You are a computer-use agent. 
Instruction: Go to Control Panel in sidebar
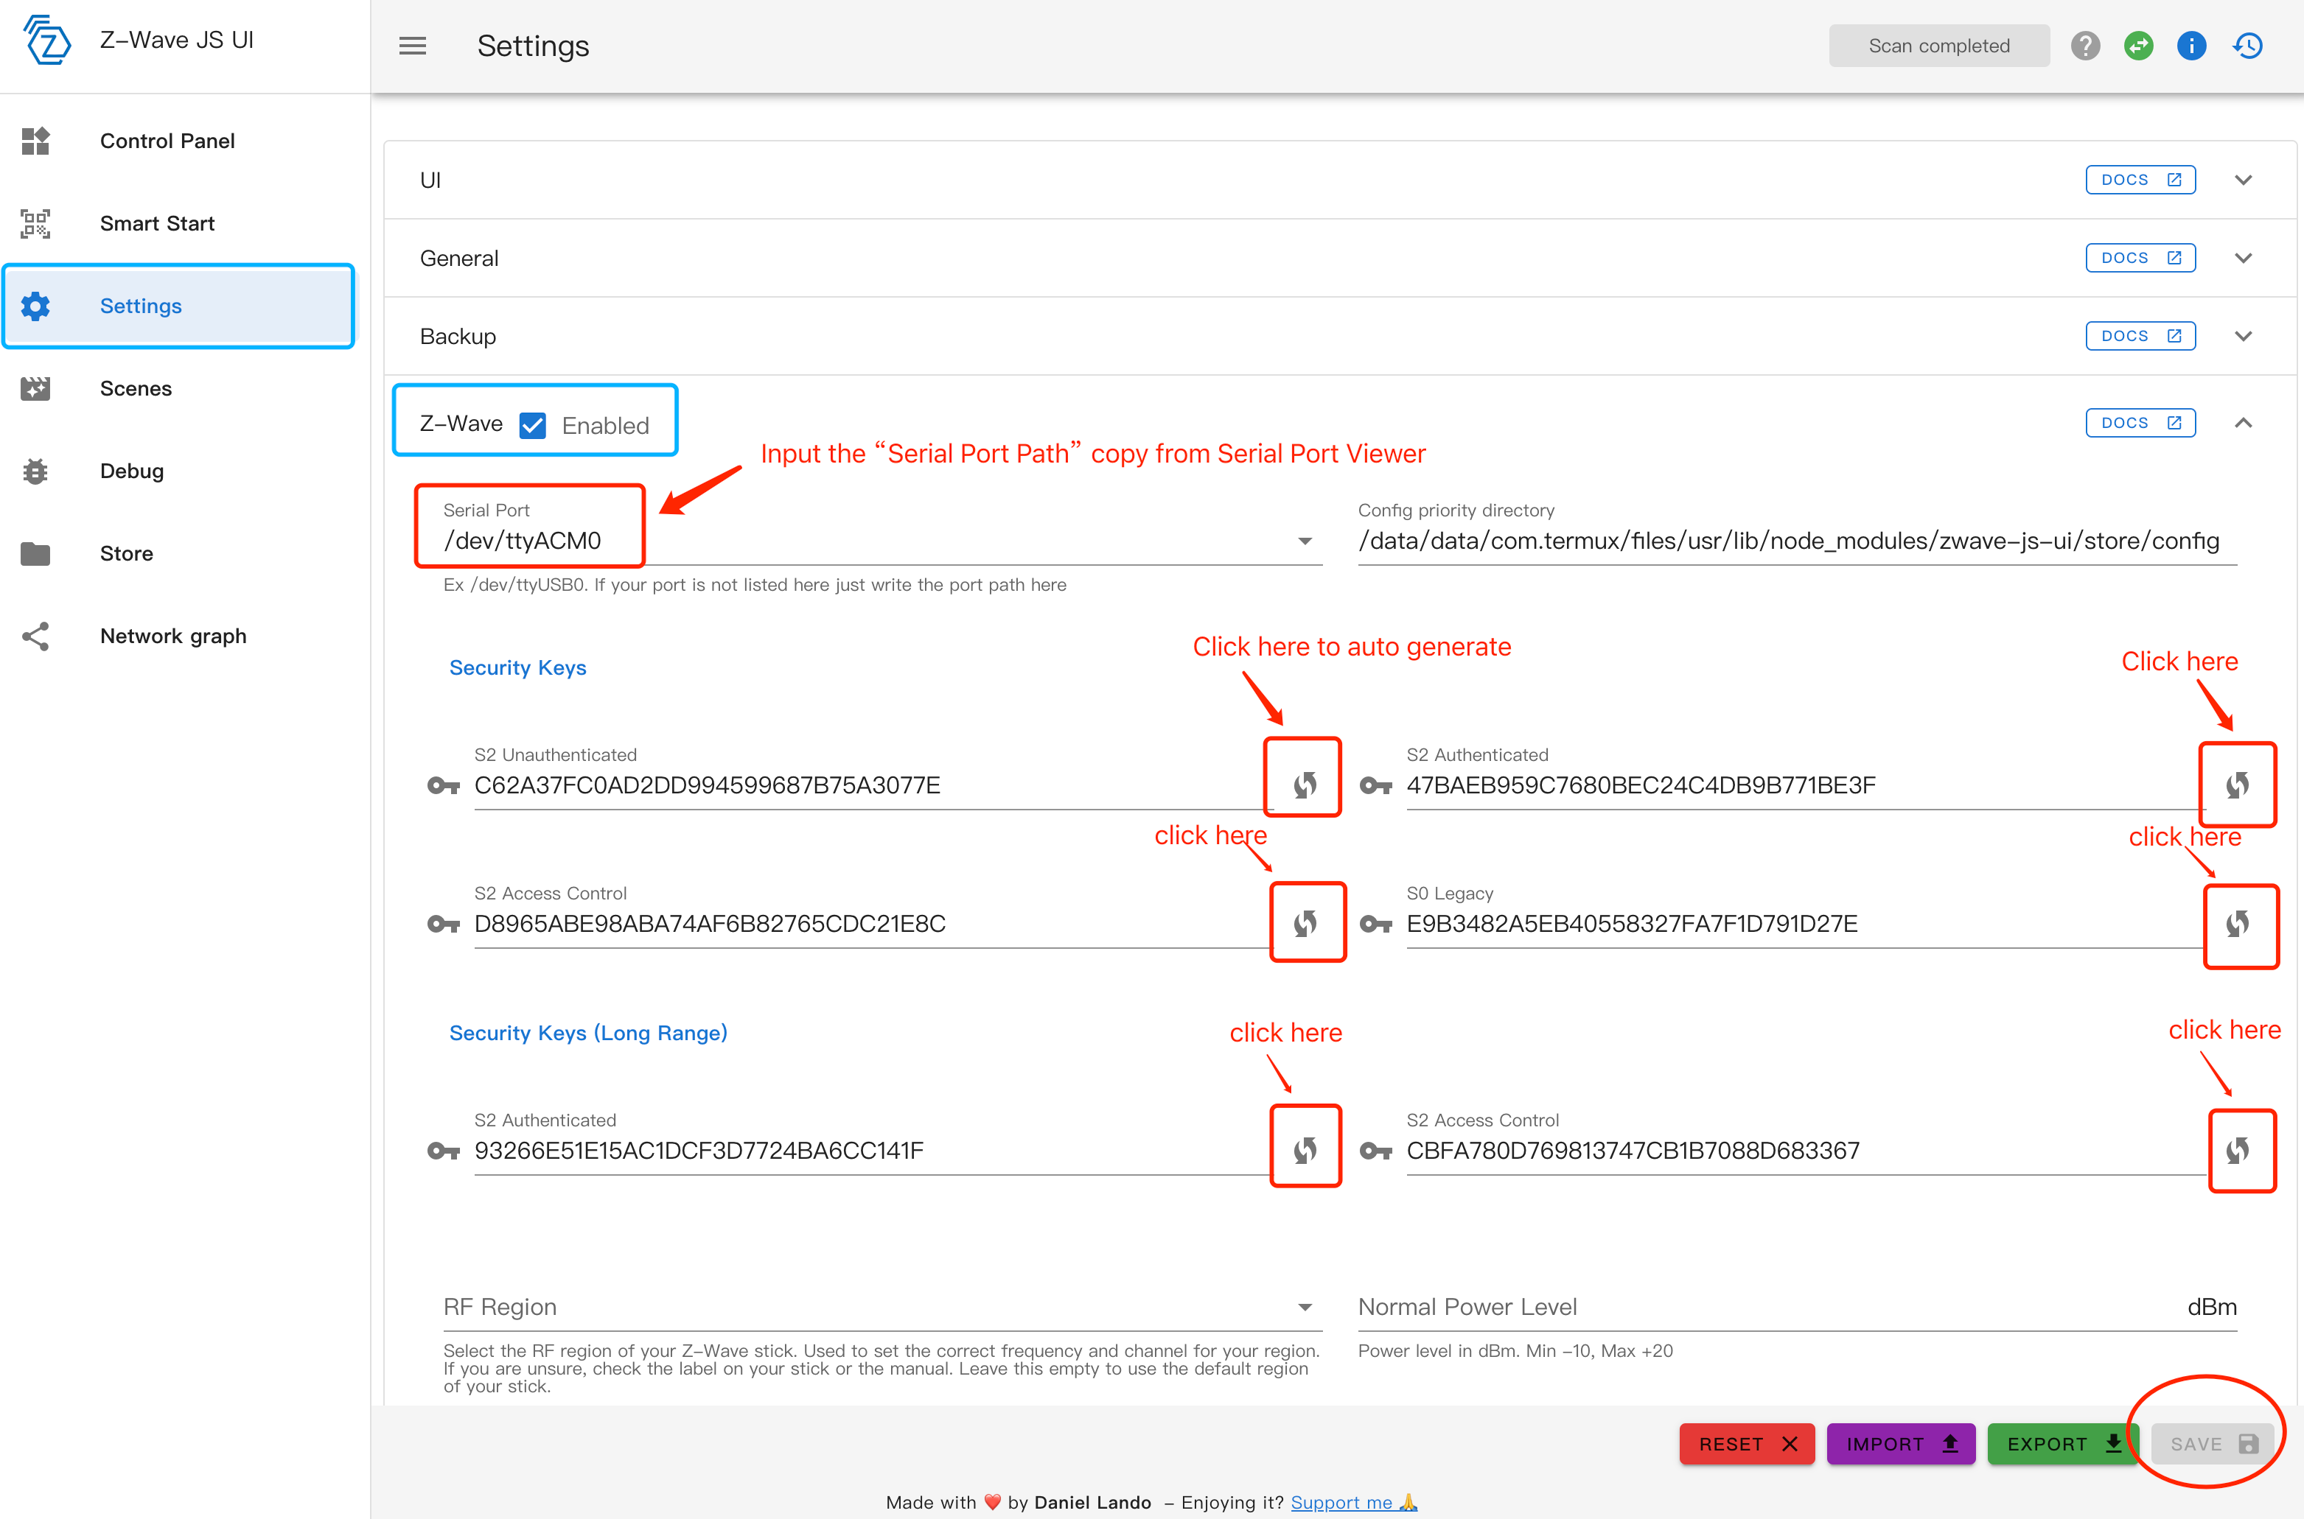[x=167, y=141]
